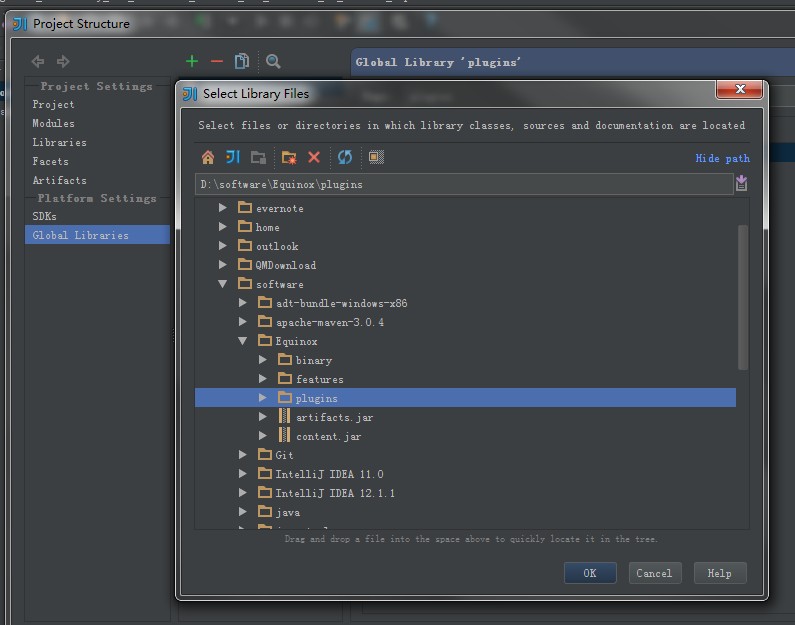
Task: Select Global Libraries in sidebar
Action: [x=97, y=235]
